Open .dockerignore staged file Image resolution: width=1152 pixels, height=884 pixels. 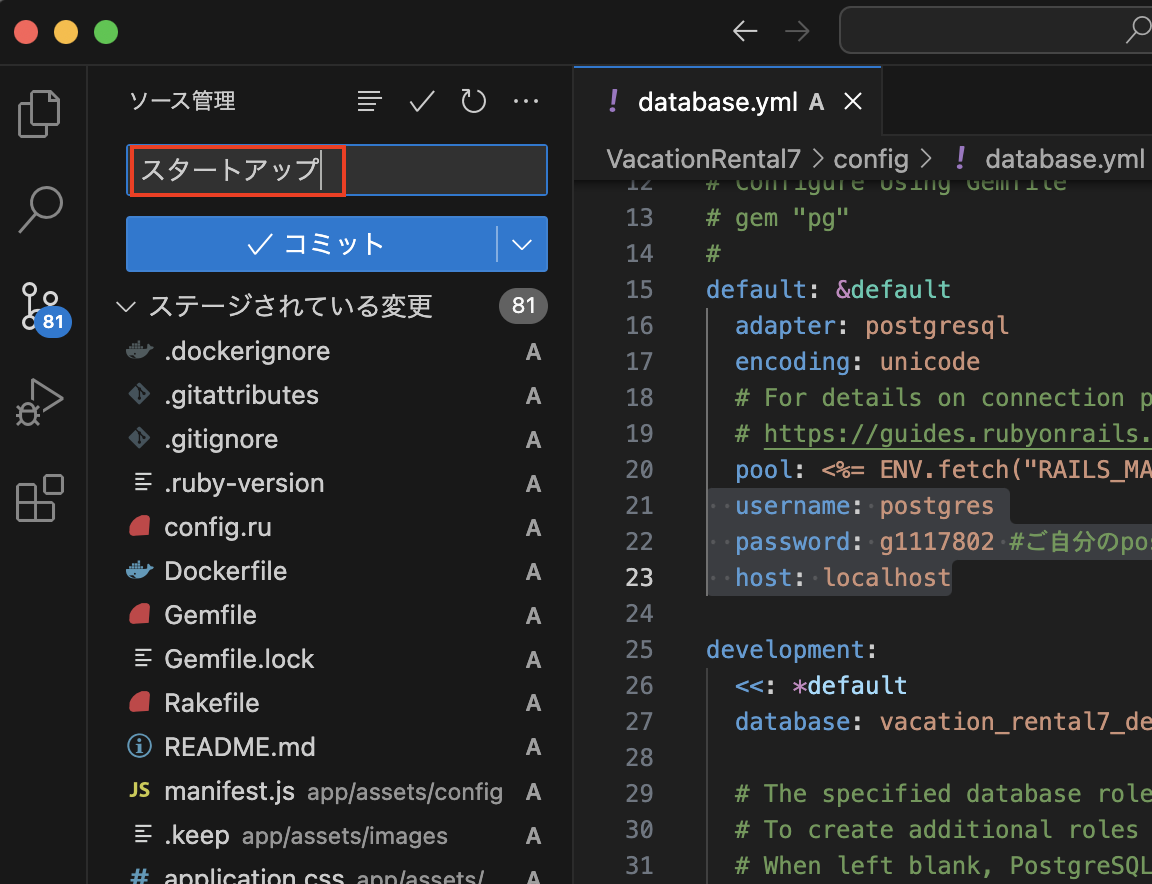coord(247,351)
